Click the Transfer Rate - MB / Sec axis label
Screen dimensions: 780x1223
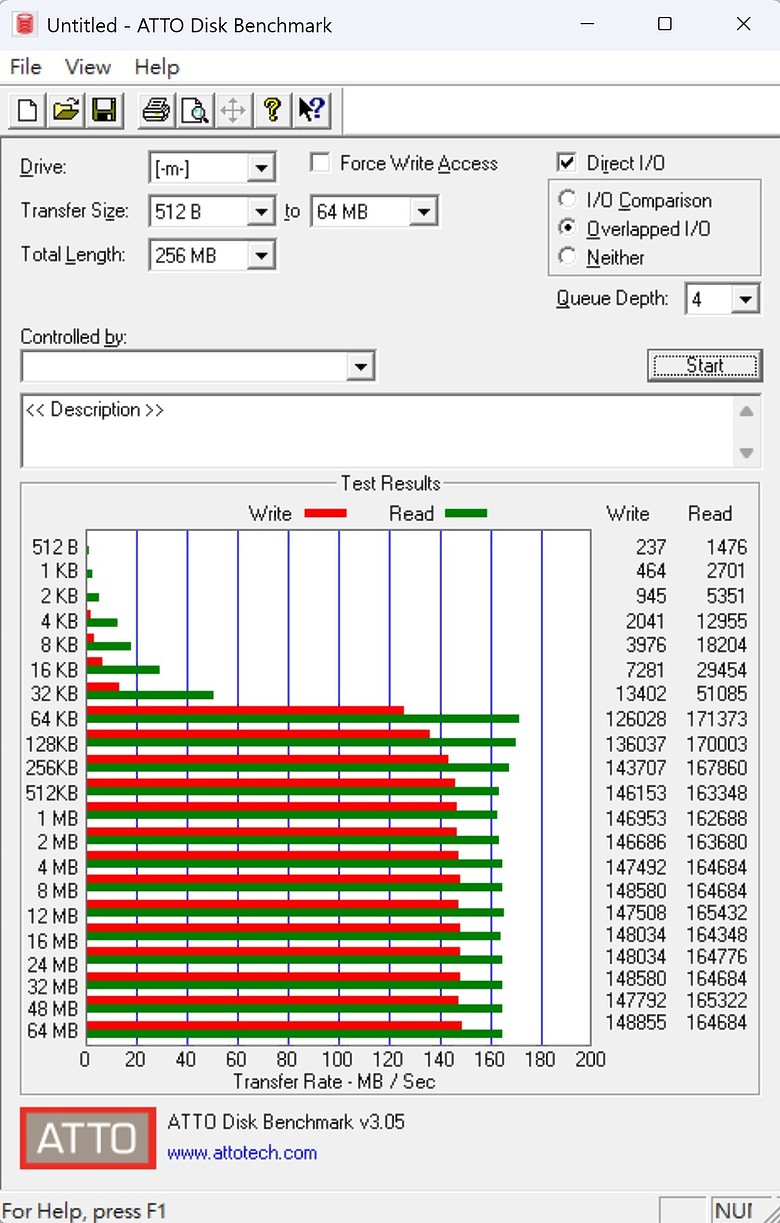tap(334, 1081)
